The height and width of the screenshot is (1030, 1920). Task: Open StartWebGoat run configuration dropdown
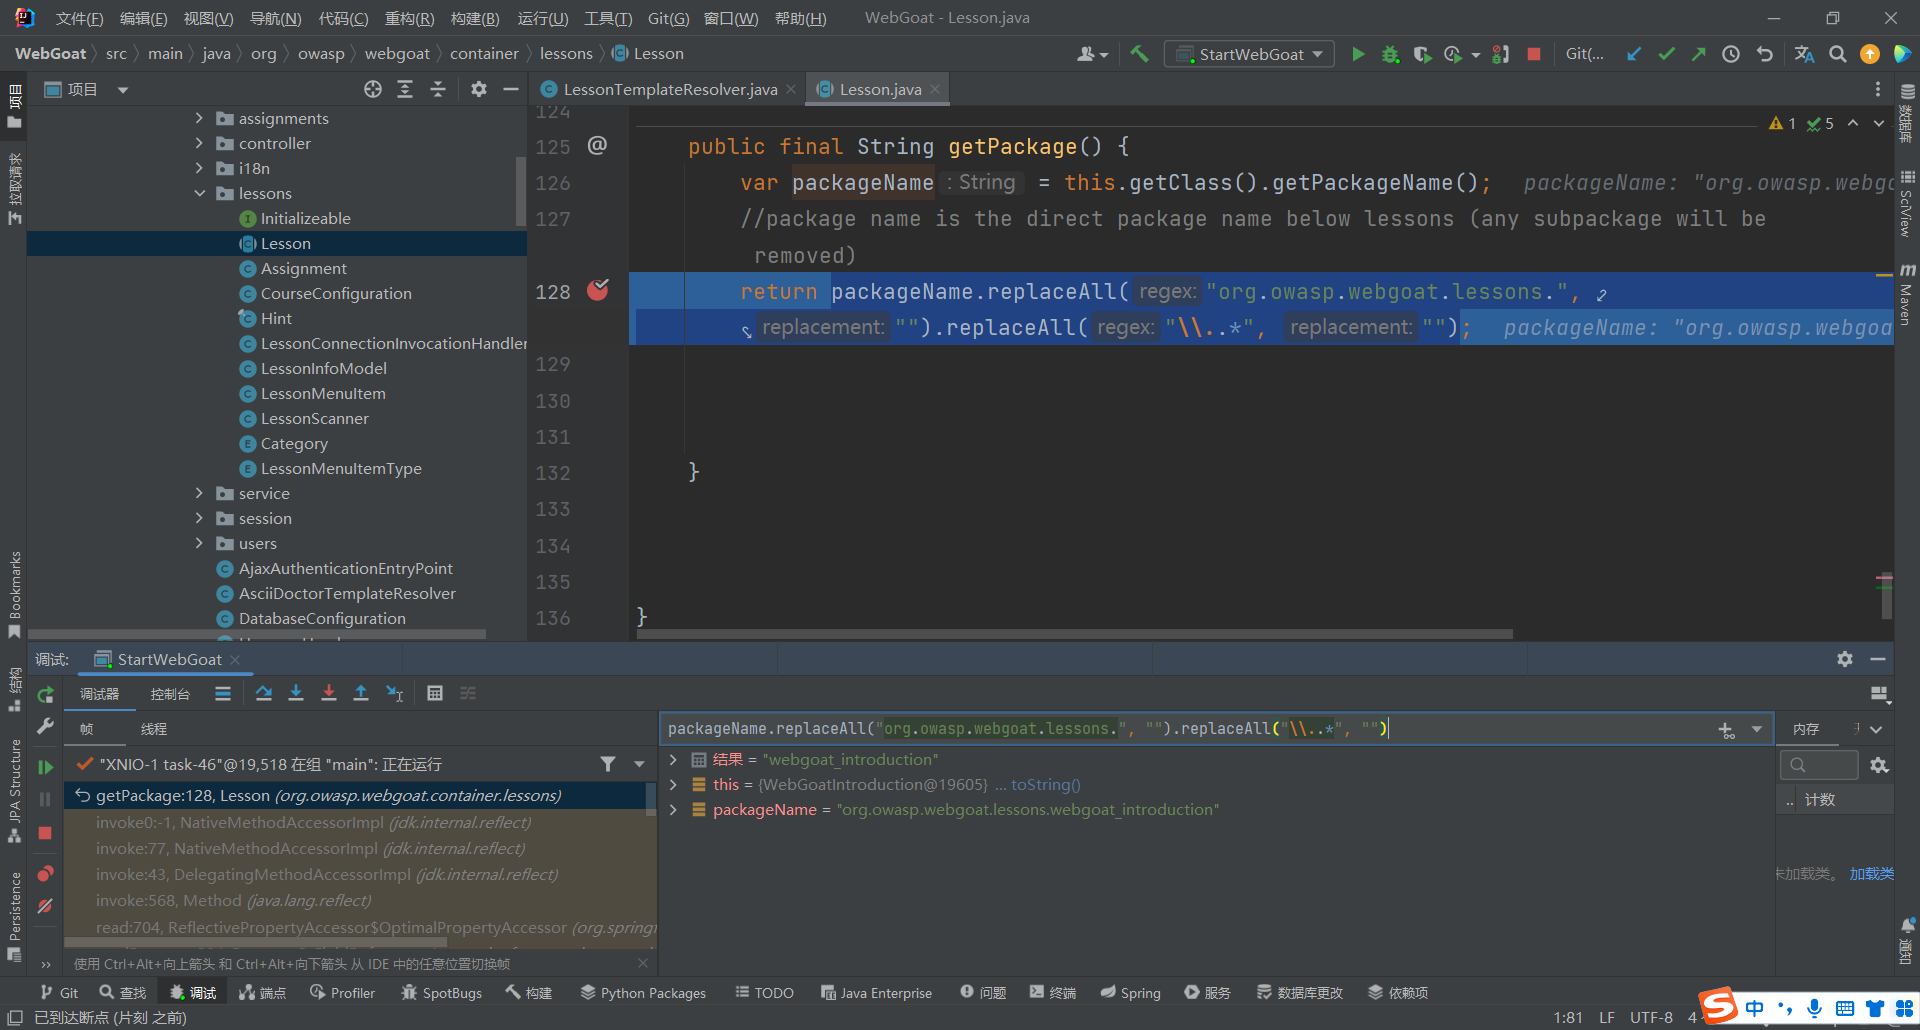[x=1249, y=54]
